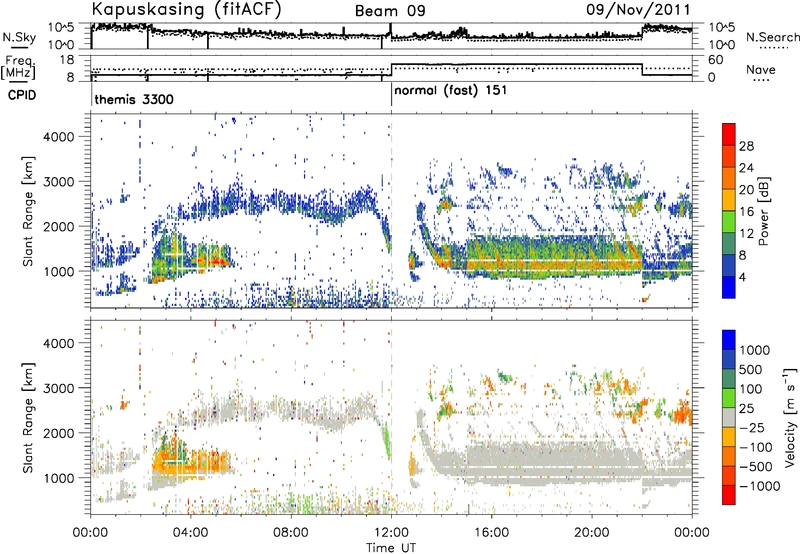Click the "04:00" time tick label
This screenshot has width=800, height=554.
(190, 533)
